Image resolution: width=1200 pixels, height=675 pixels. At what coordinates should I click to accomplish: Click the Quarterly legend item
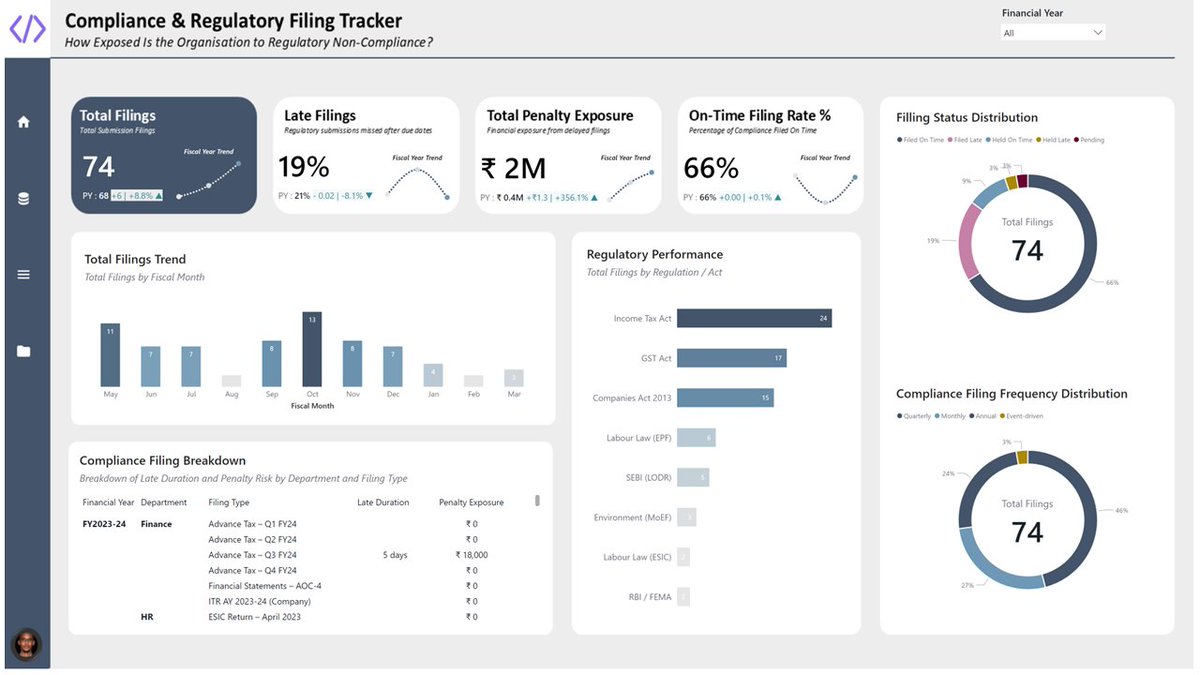click(x=914, y=416)
